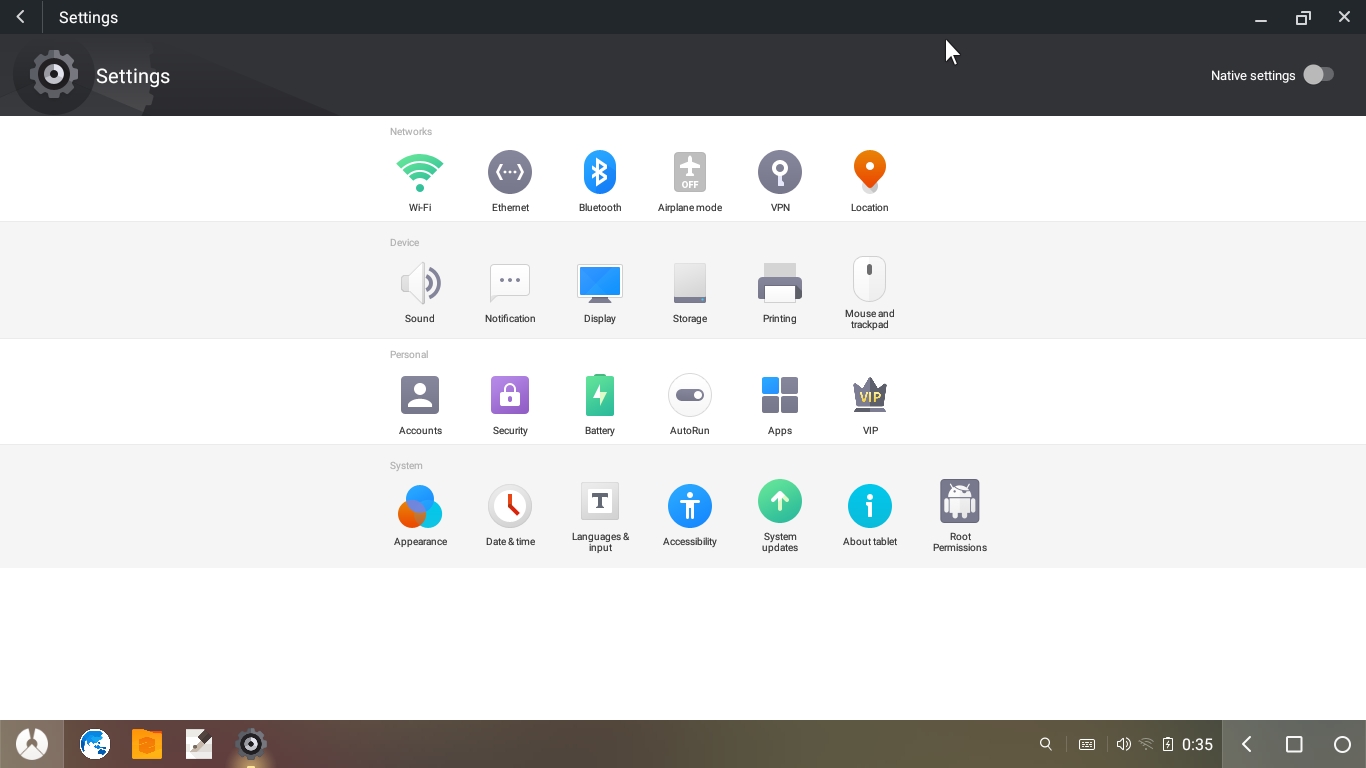Click the volume icon in system tray
The image size is (1366, 768).
point(1123,744)
